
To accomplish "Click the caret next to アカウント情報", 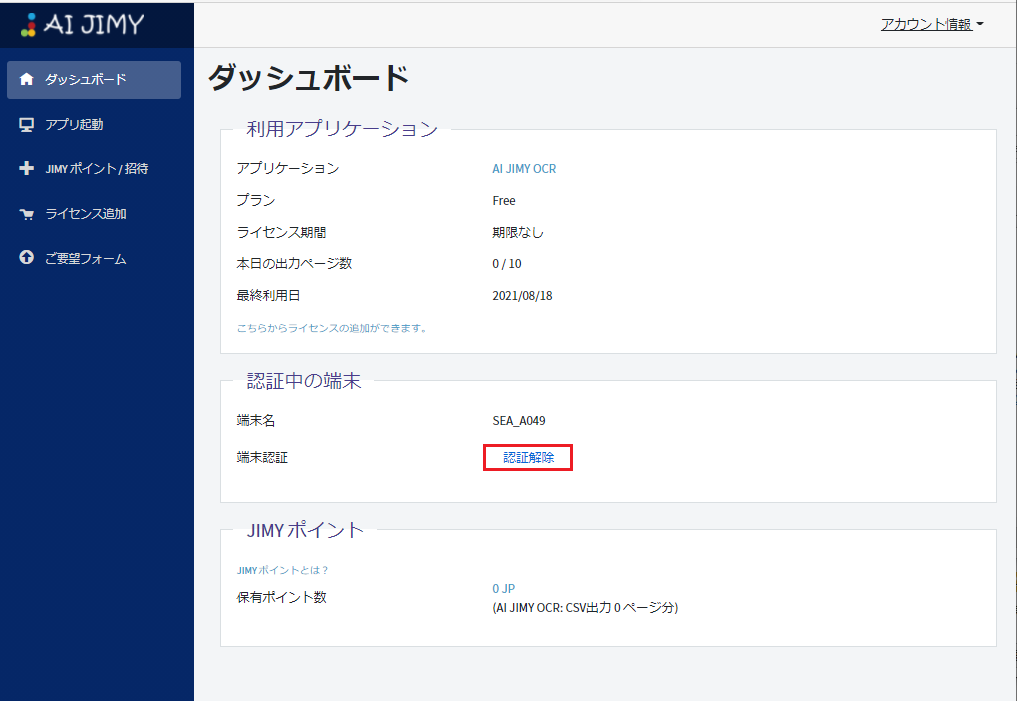I will coord(980,25).
